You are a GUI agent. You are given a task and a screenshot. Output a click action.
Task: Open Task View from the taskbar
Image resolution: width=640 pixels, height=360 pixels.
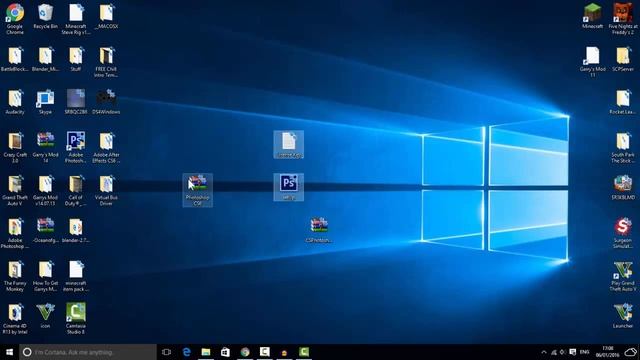166,352
